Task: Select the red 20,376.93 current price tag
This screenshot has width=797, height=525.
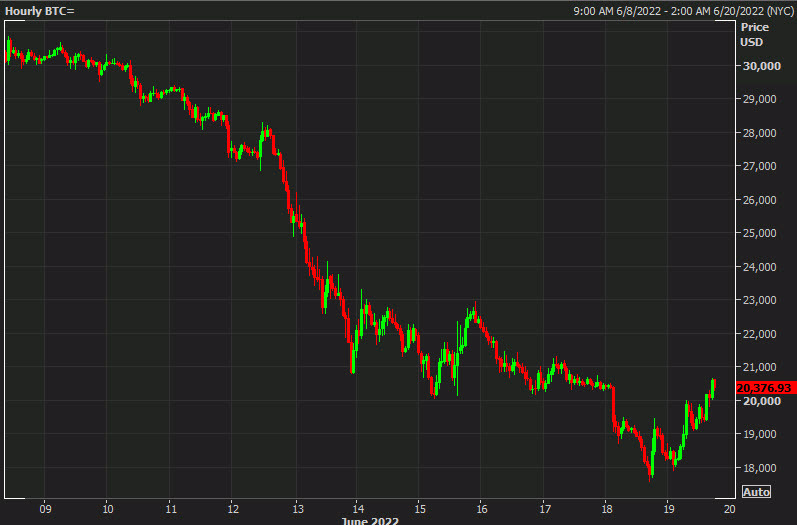Action: [x=764, y=388]
